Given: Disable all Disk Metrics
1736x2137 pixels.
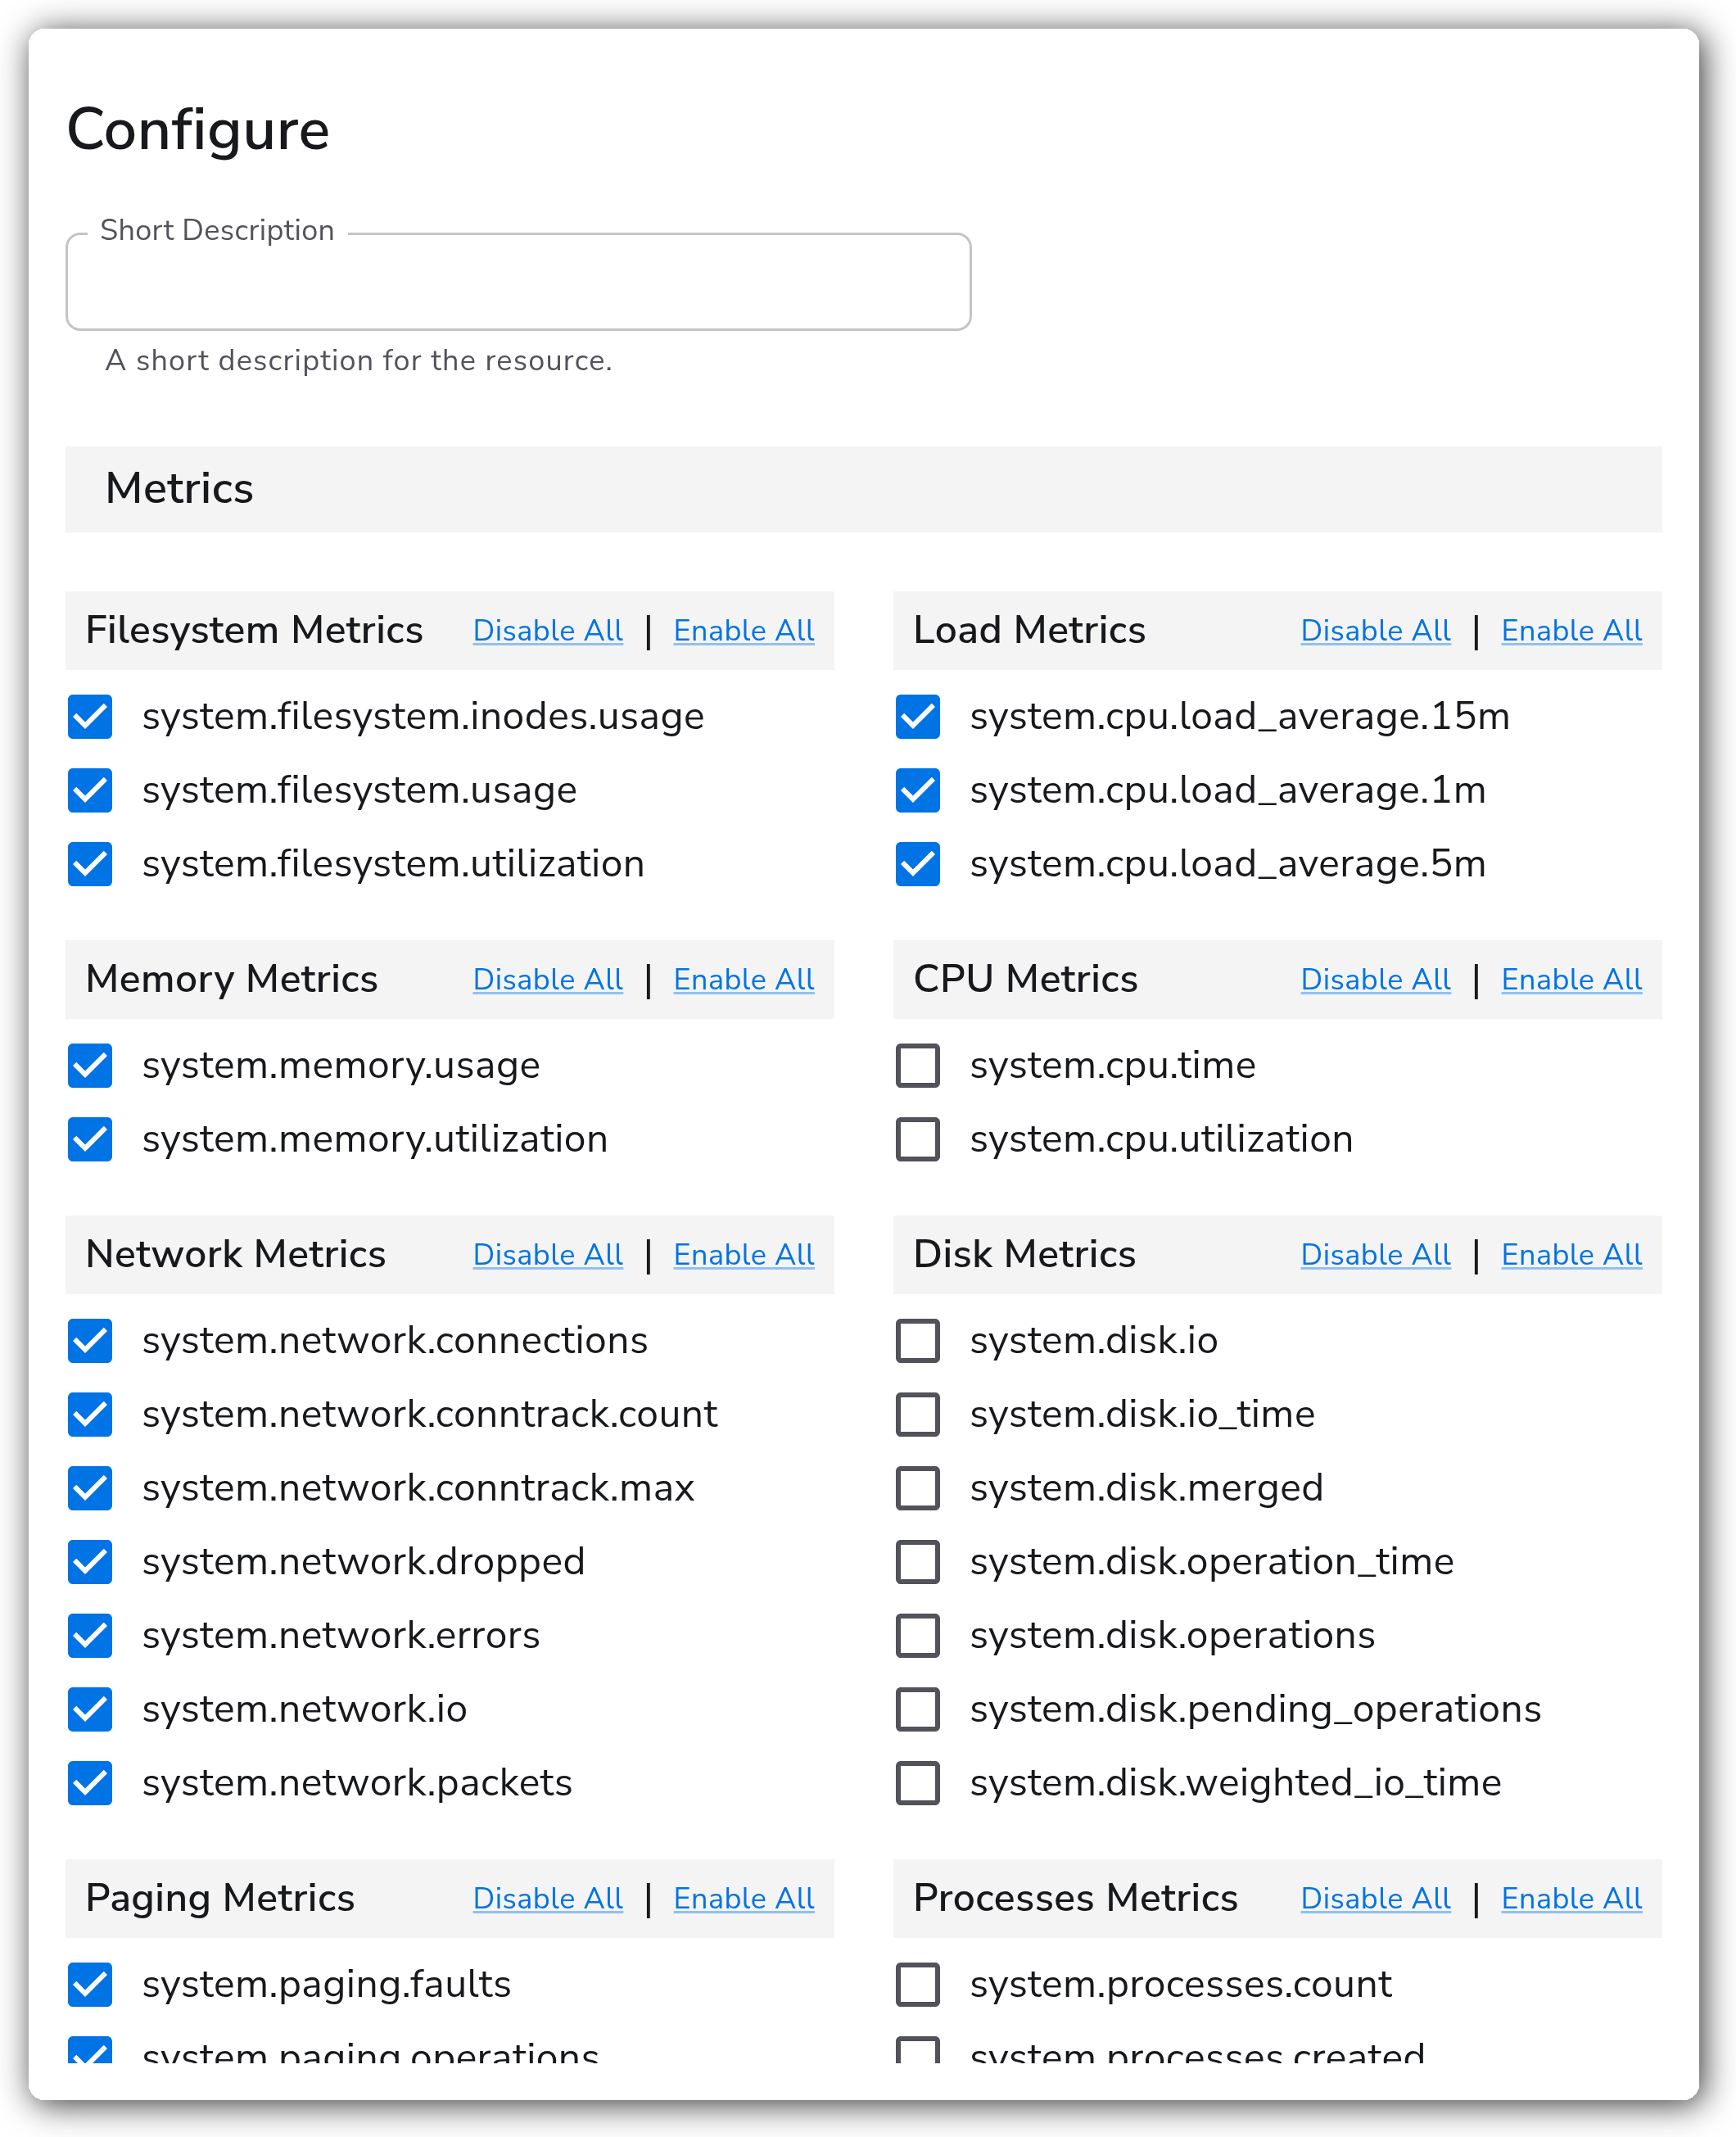Looking at the screenshot, I should [1376, 1255].
